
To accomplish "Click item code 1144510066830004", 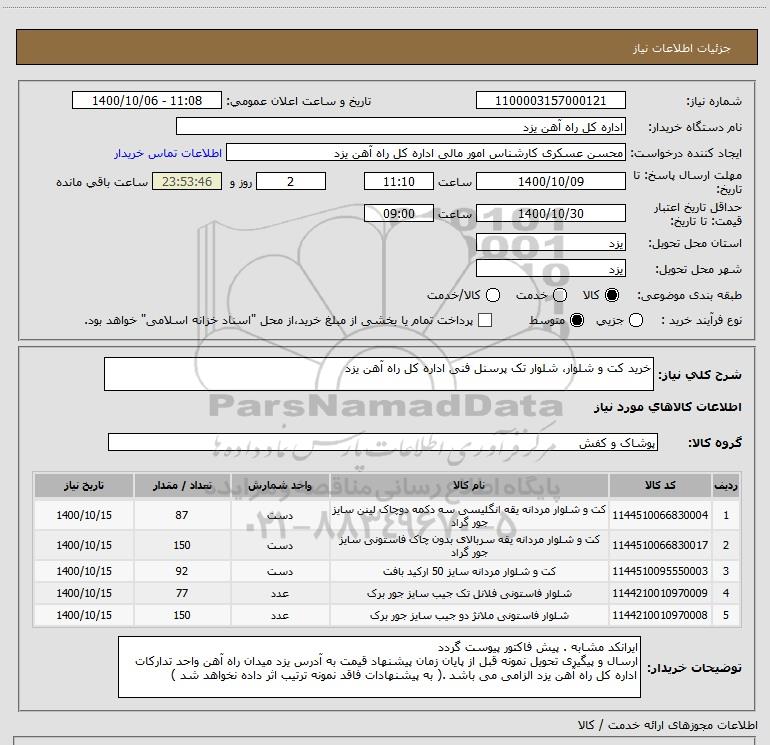I will [660, 515].
